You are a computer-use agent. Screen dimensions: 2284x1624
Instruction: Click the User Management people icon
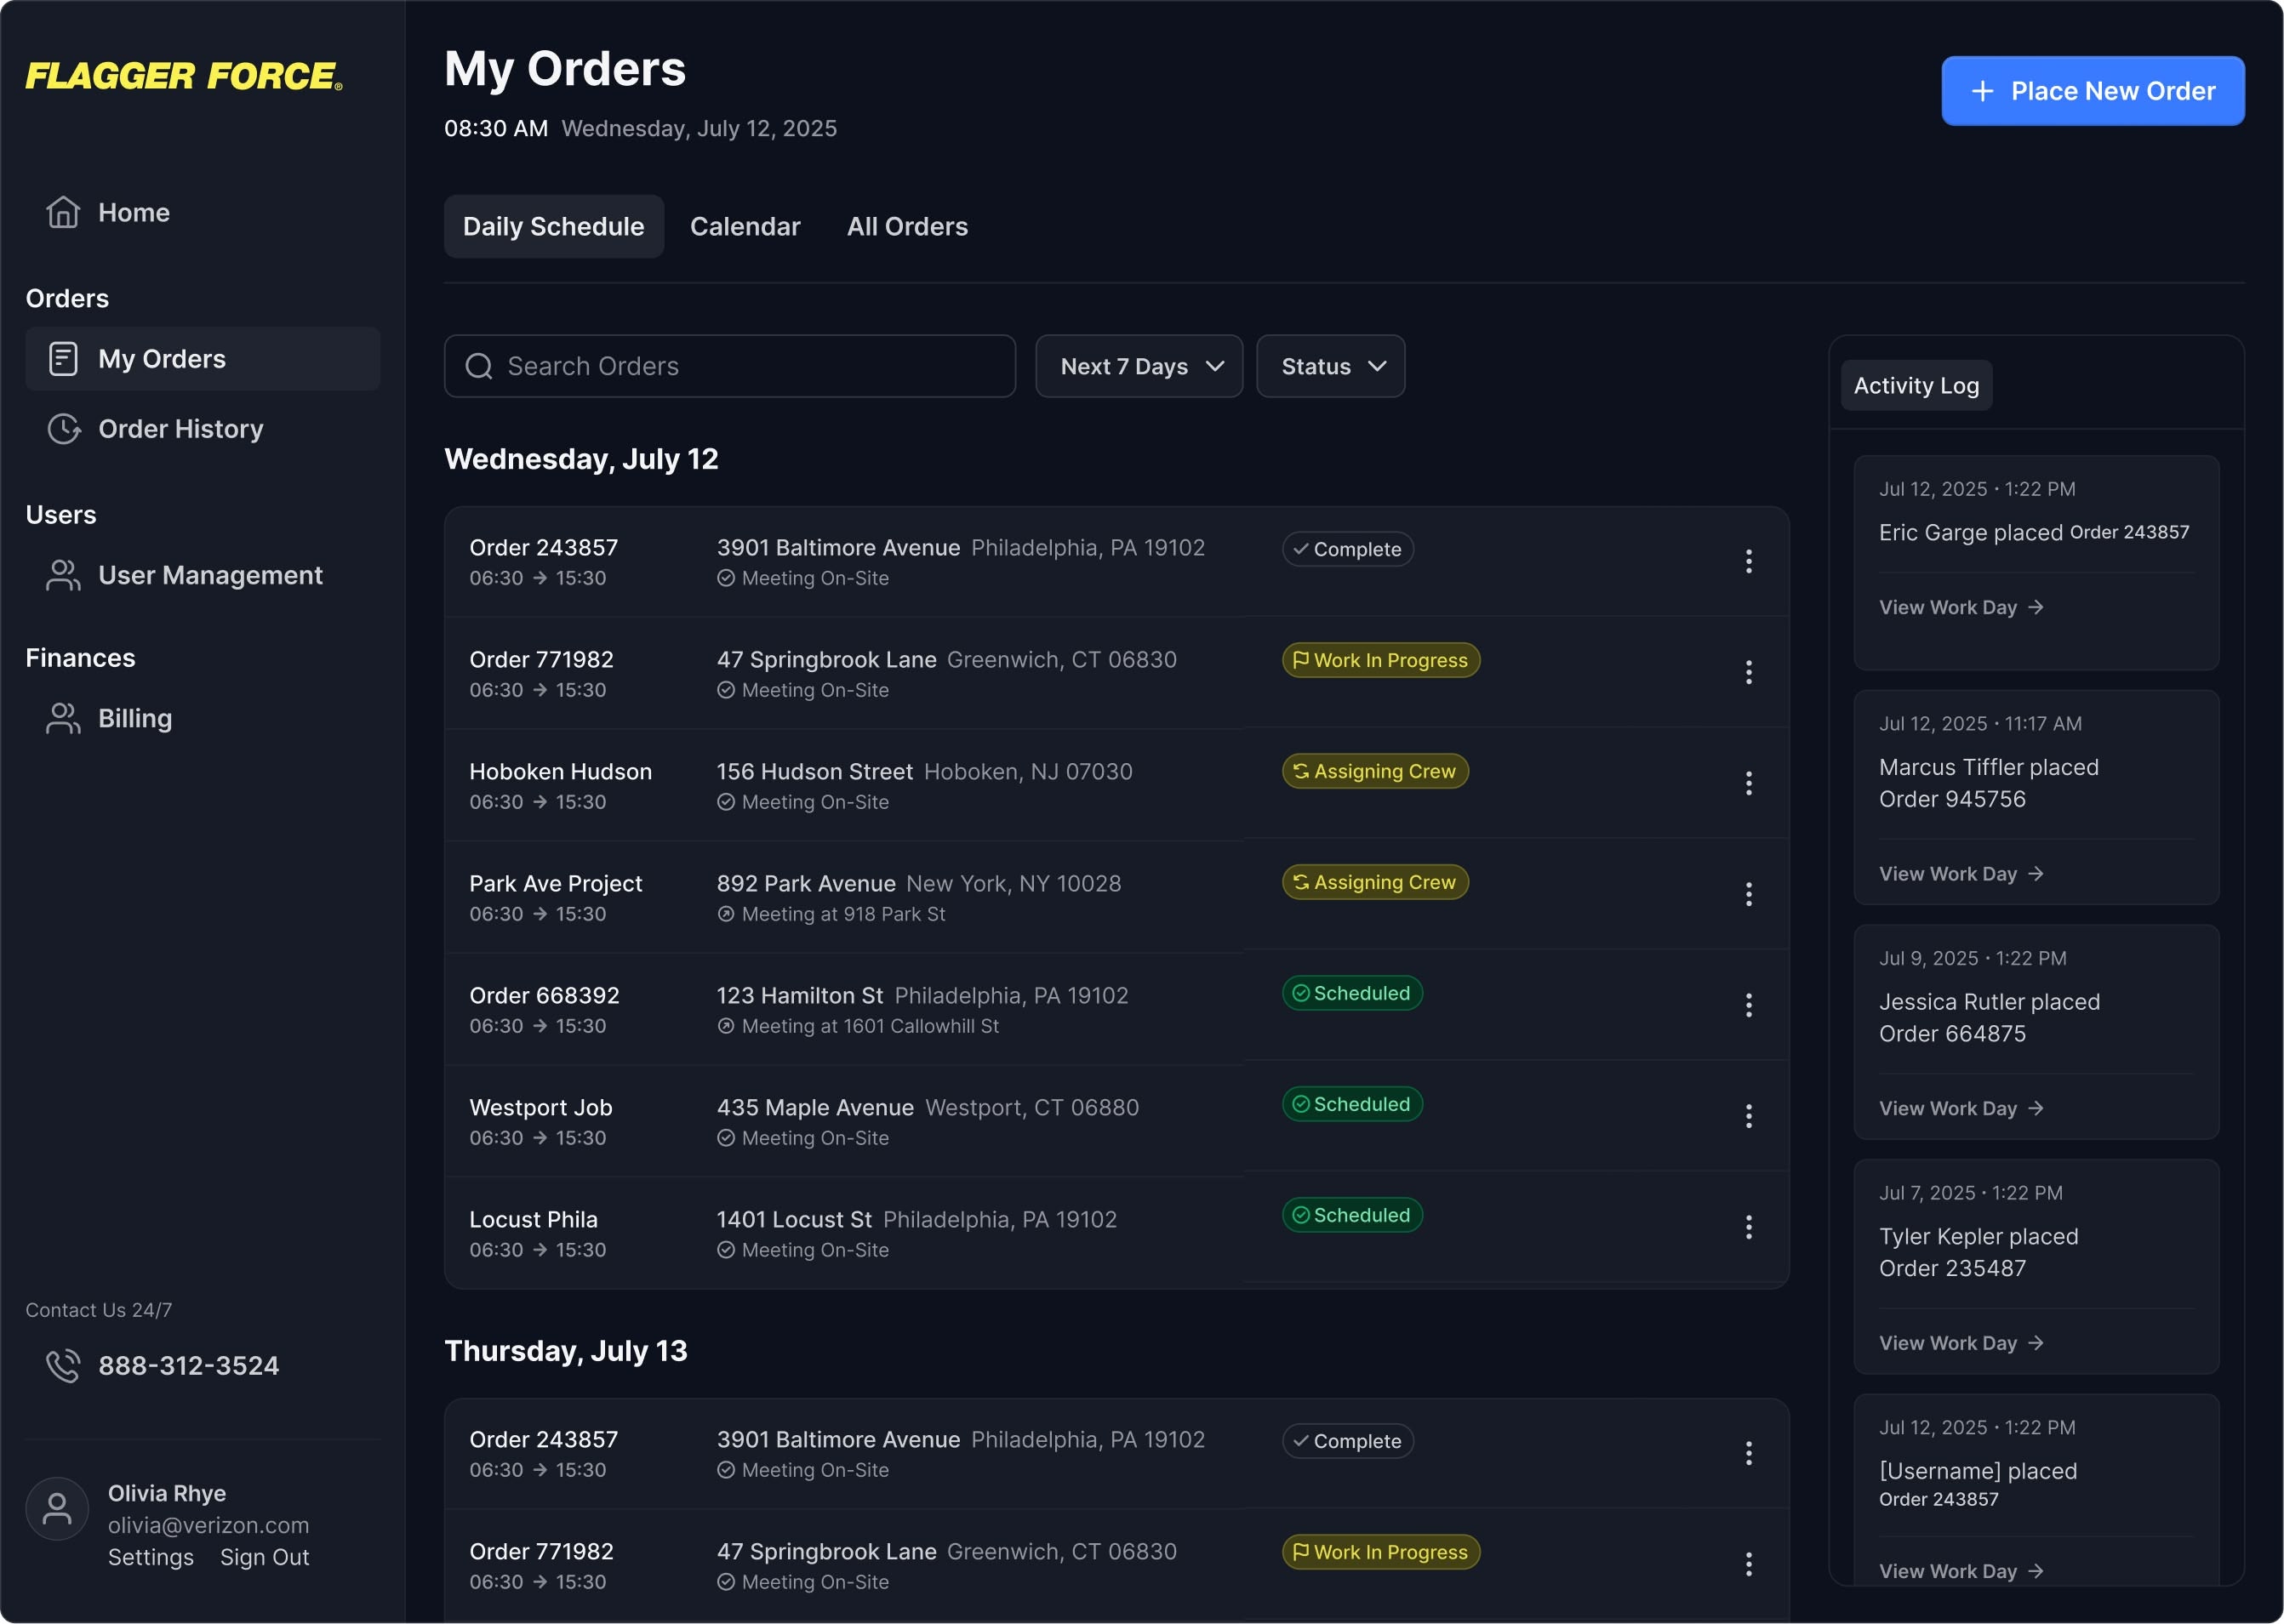coord(63,575)
